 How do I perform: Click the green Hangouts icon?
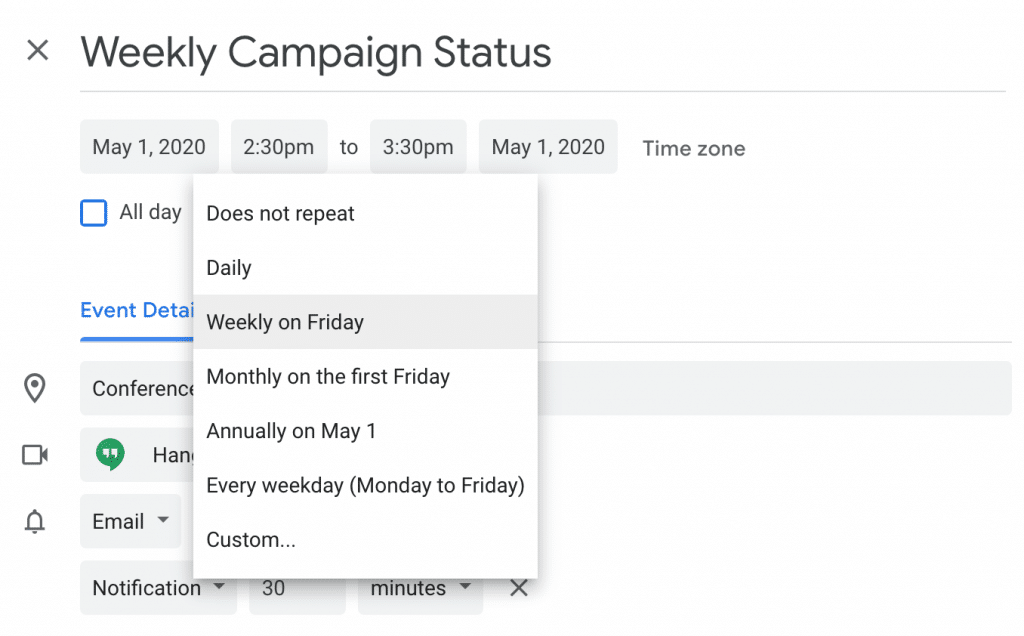tap(110, 455)
